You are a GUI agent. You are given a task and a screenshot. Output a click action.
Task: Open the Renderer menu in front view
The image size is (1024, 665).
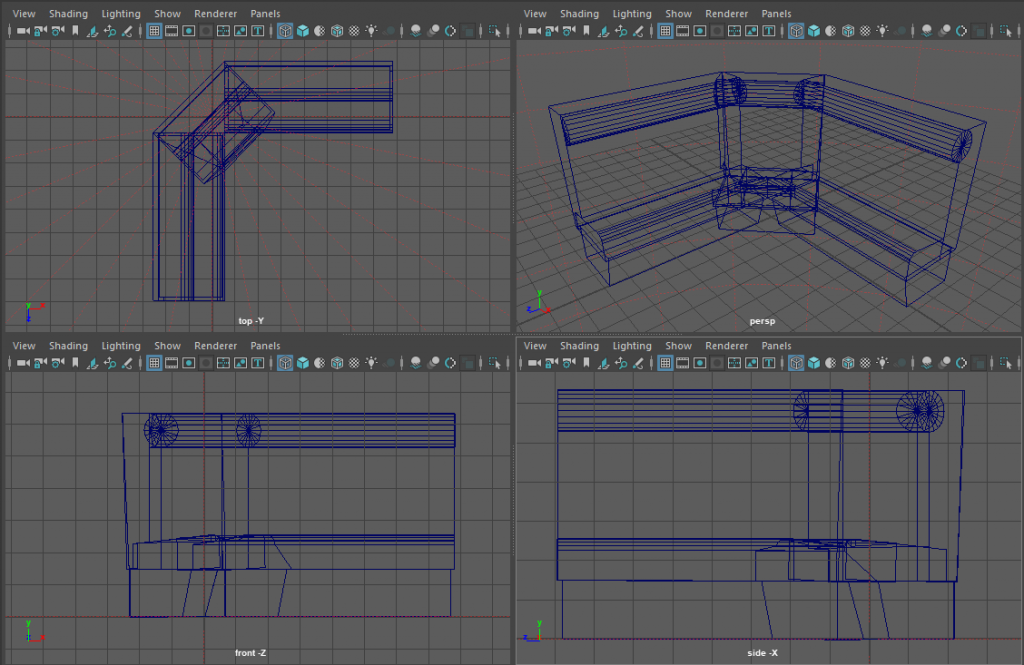pos(214,346)
